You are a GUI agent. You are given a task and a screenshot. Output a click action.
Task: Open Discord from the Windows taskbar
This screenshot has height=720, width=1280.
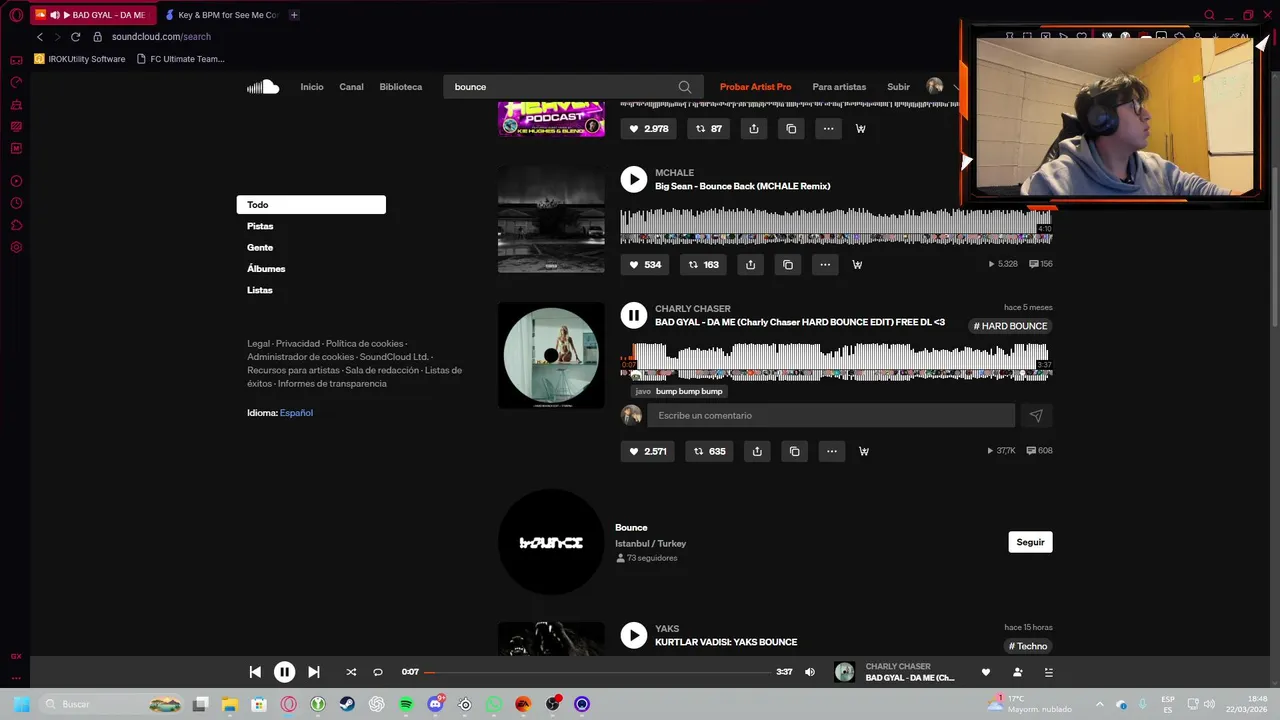tap(435, 704)
